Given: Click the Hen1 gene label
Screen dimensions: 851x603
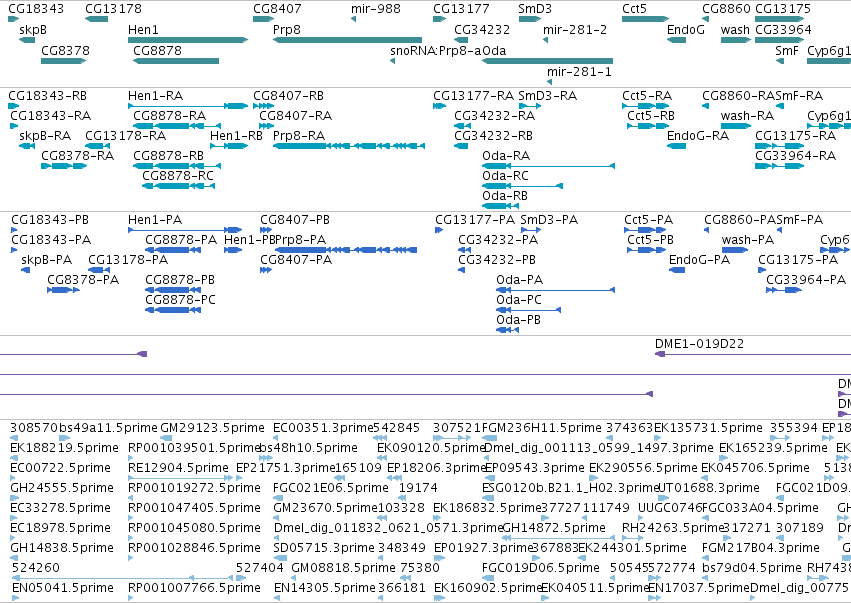Looking at the screenshot, I should tap(143, 30).
